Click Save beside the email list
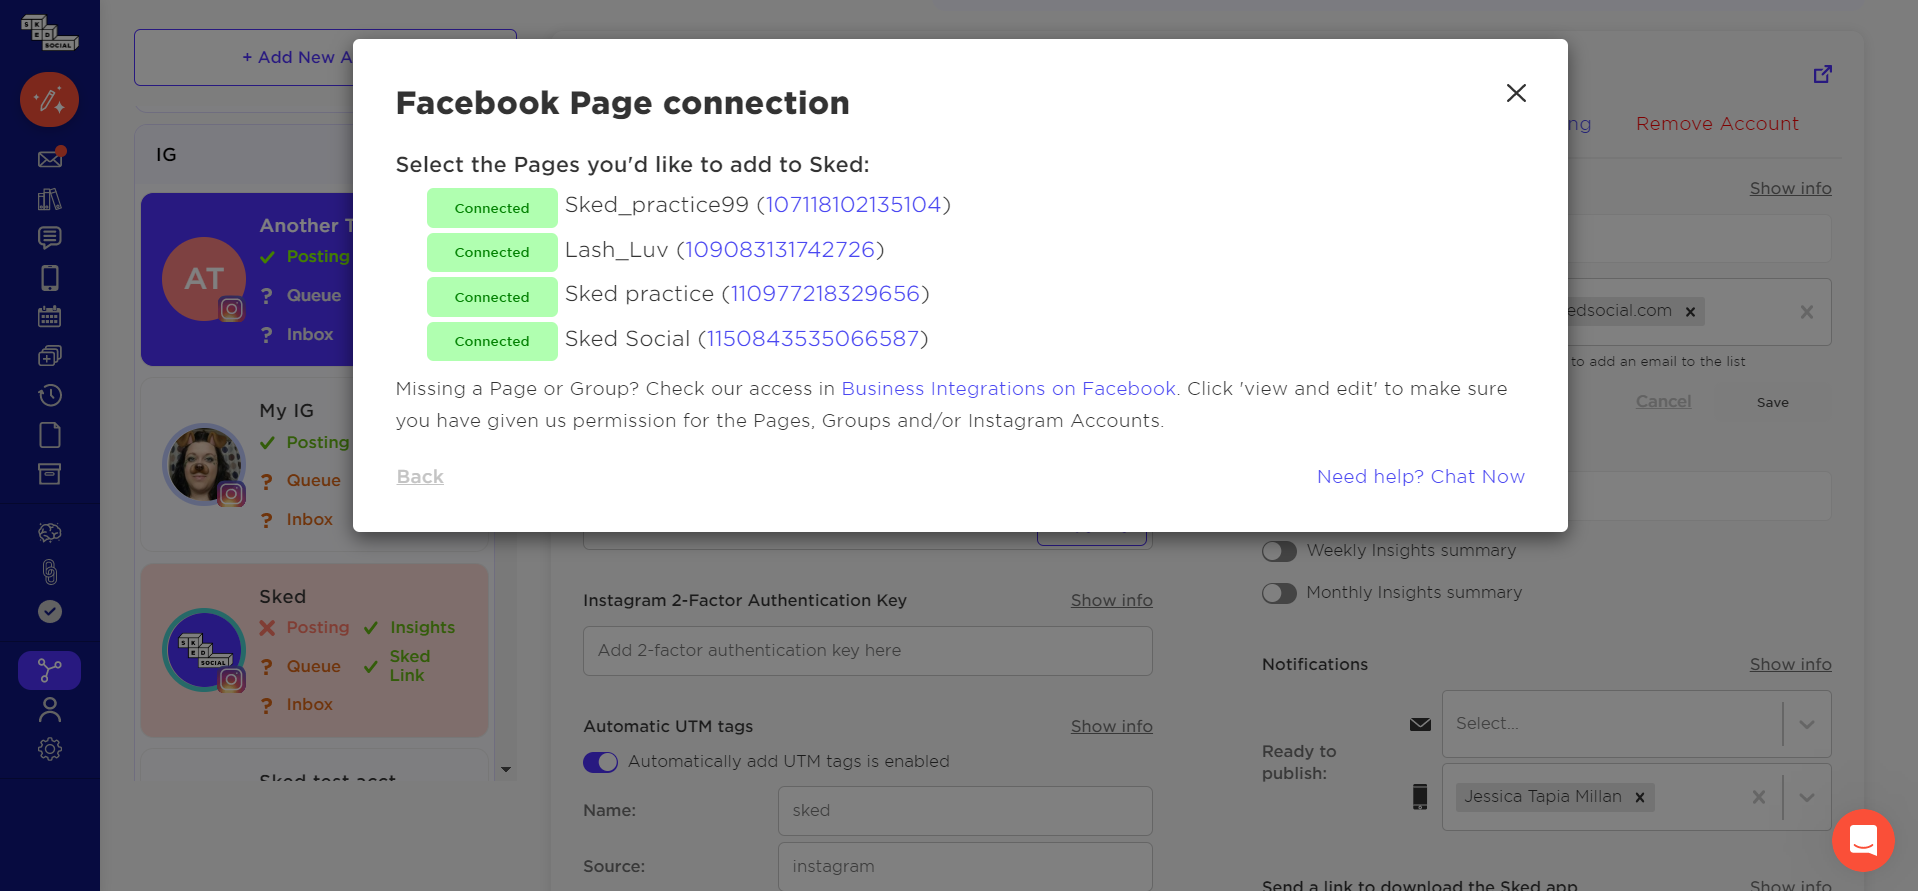The width and height of the screenshot is (1918, 891). click(1772, 402)
